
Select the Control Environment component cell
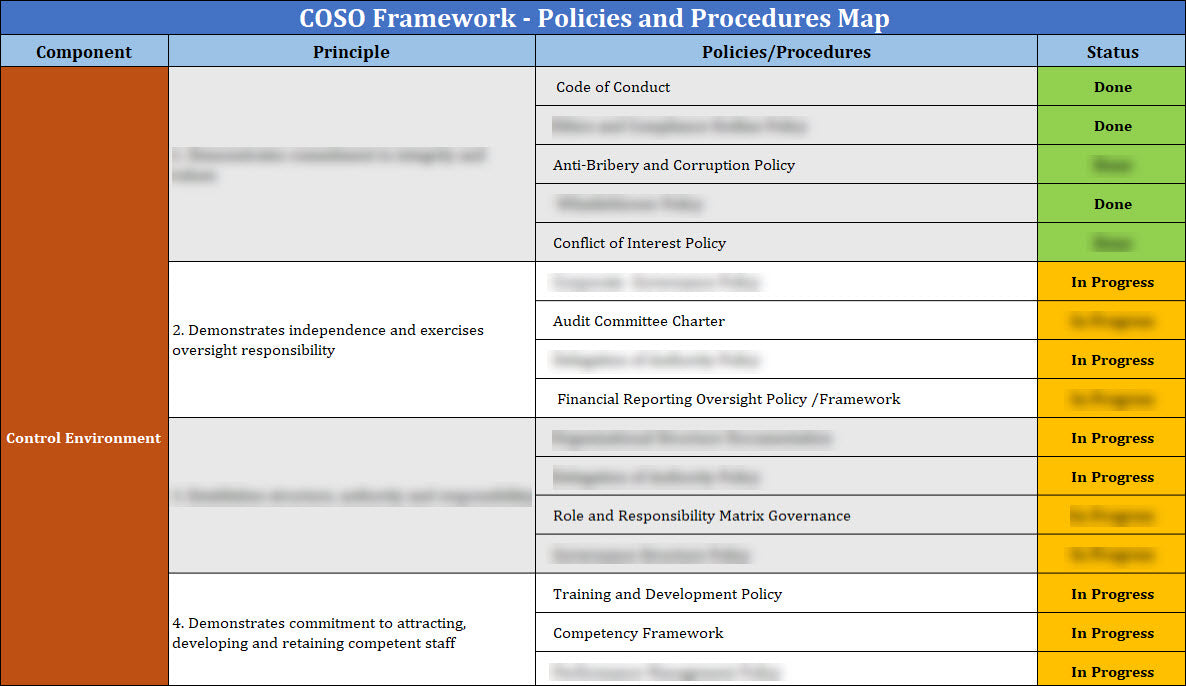click(x=84, y=438)
